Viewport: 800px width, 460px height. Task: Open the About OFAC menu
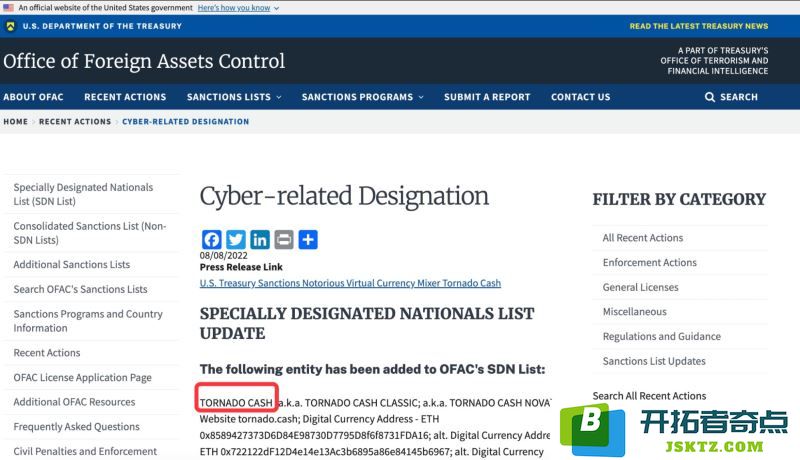tap(33, 97)
